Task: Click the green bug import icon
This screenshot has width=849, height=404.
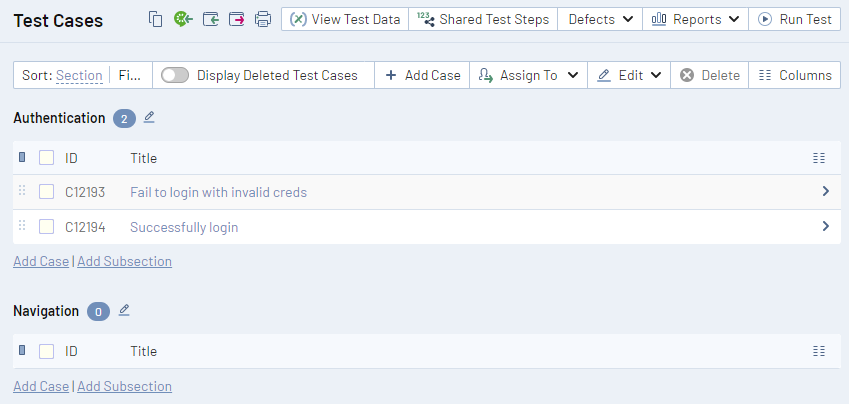Action: point(182,19)
